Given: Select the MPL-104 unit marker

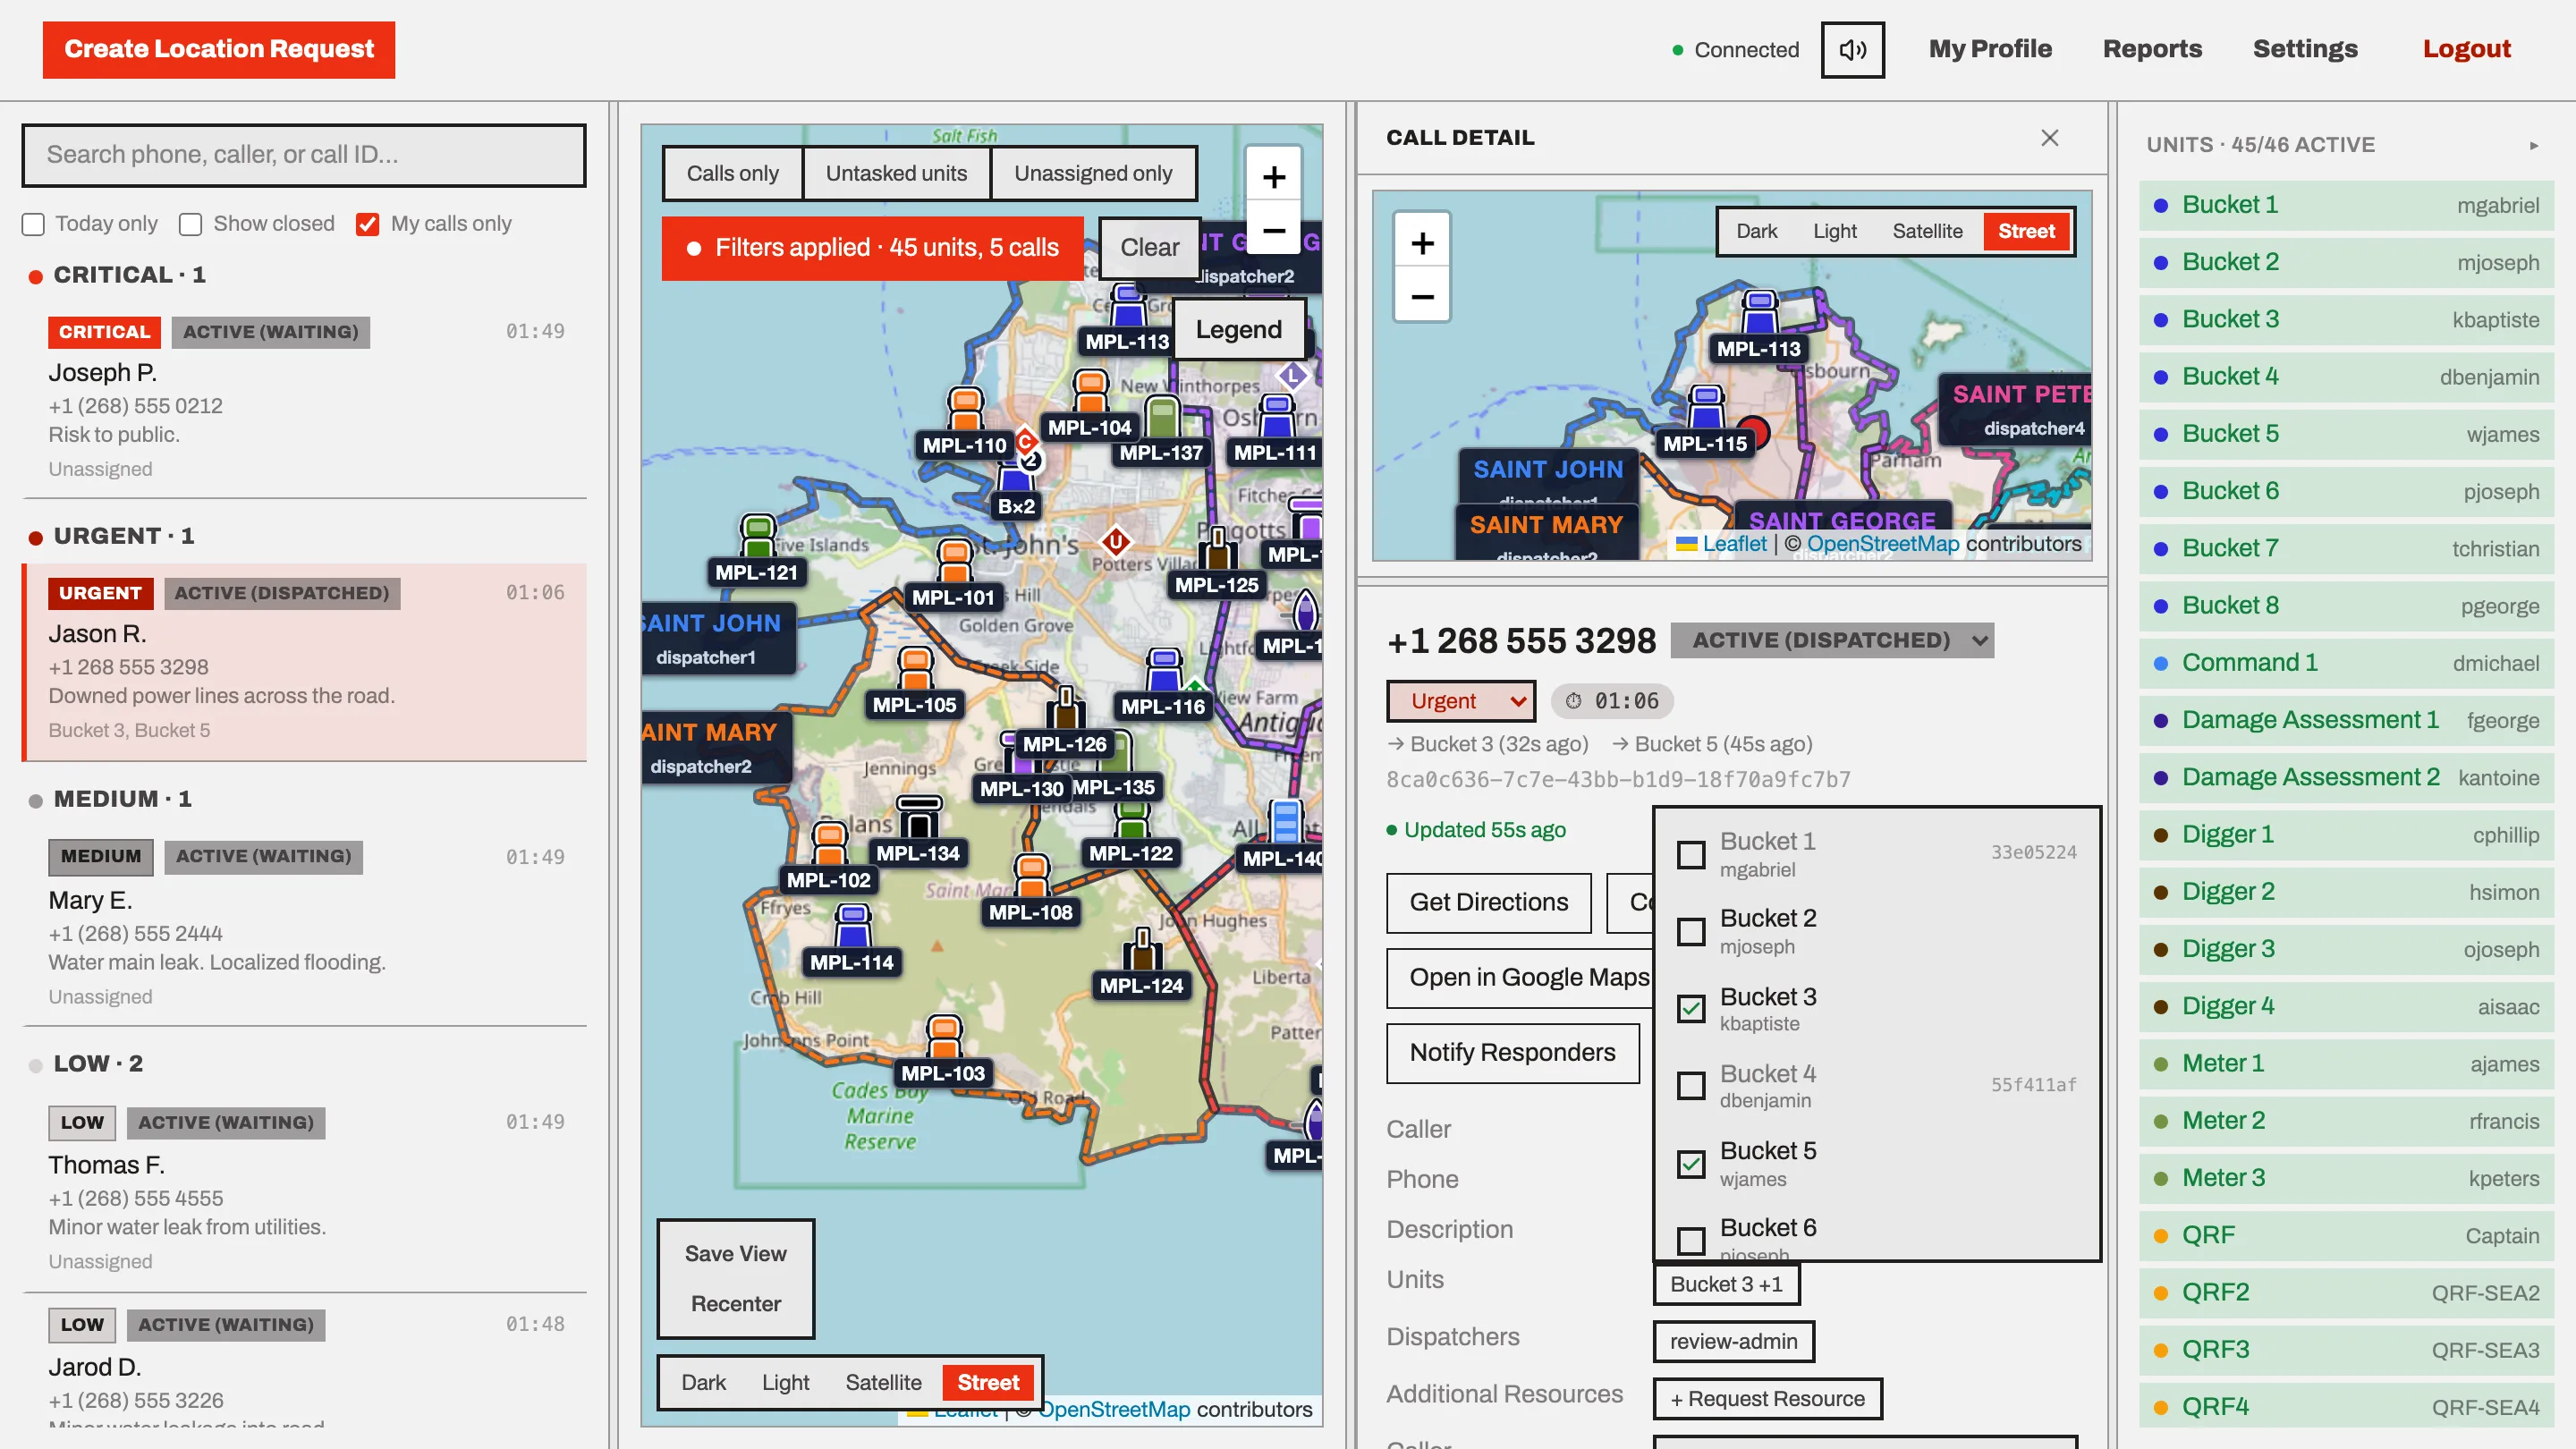Looking at the screenshot, I should (1090, 406).
